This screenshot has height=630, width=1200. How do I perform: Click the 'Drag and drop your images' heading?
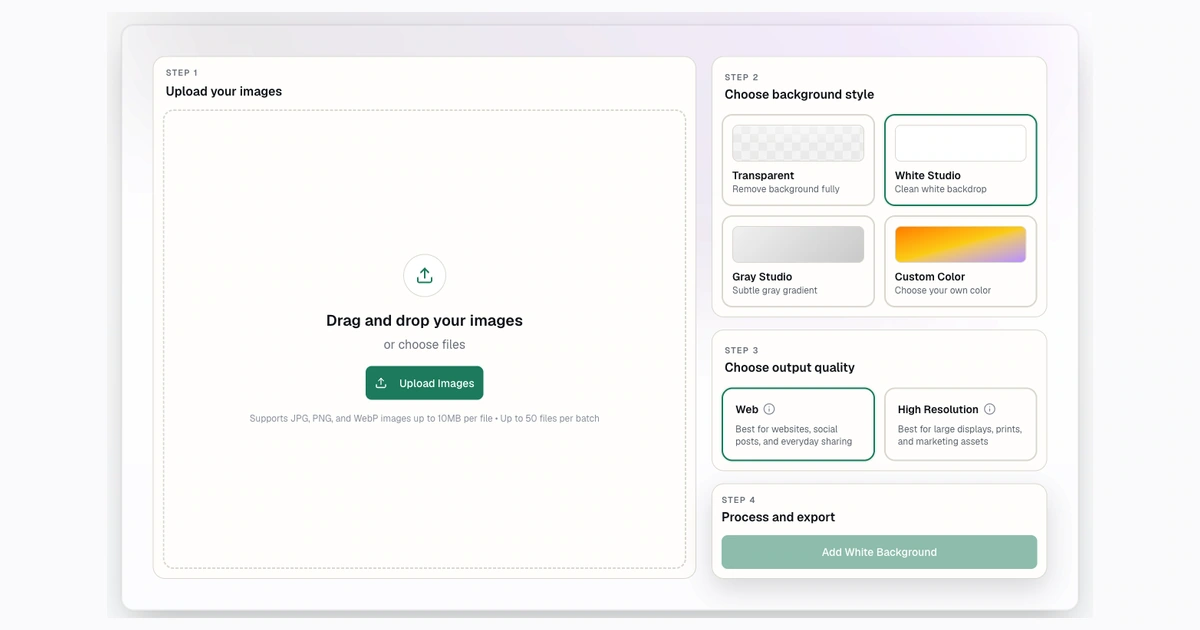(424, 321)
